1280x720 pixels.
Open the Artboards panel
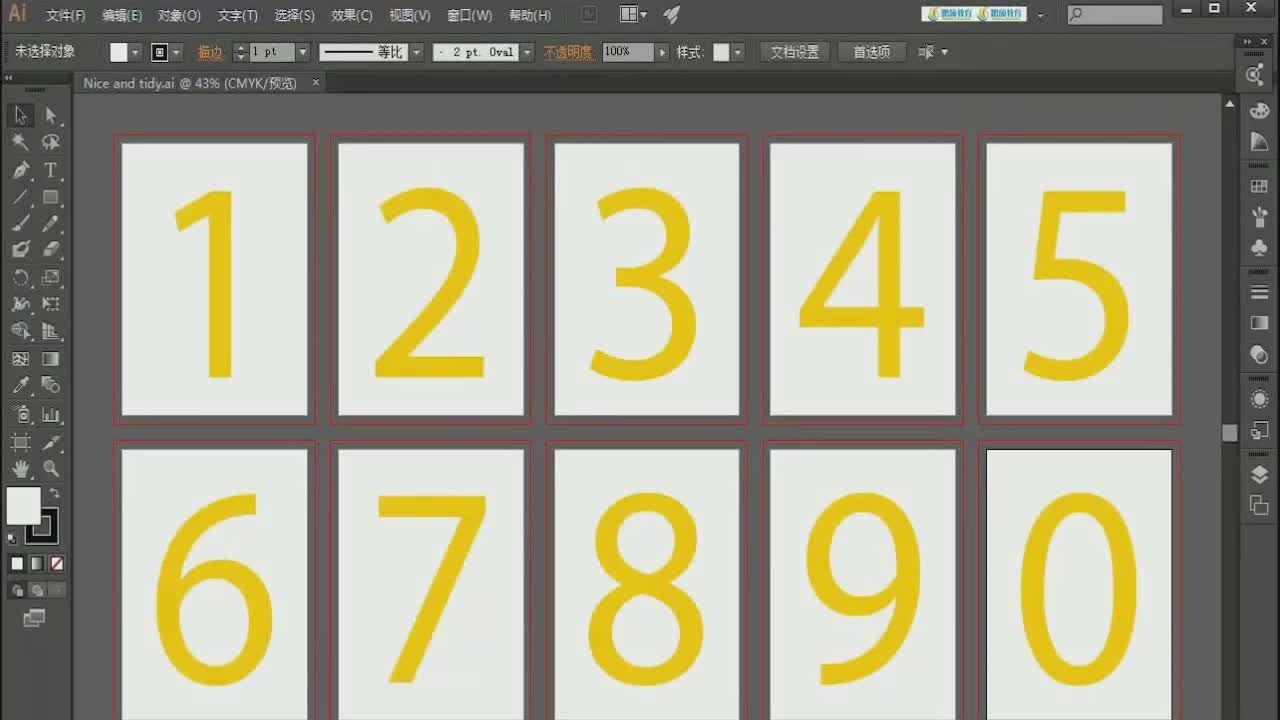(x=1259, y=505)
